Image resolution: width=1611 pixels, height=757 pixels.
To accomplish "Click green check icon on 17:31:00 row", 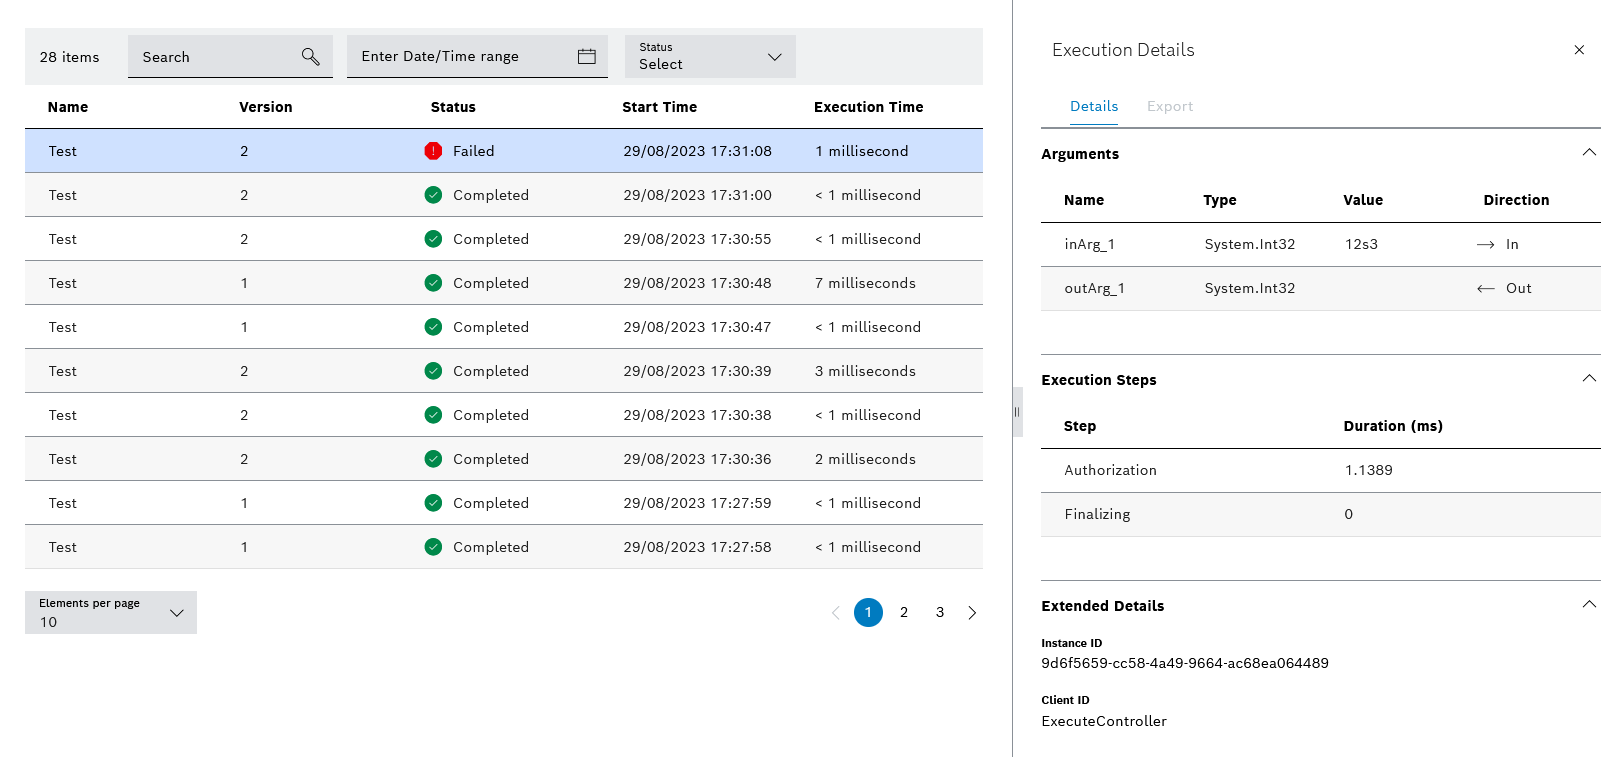I will [433, 195].
